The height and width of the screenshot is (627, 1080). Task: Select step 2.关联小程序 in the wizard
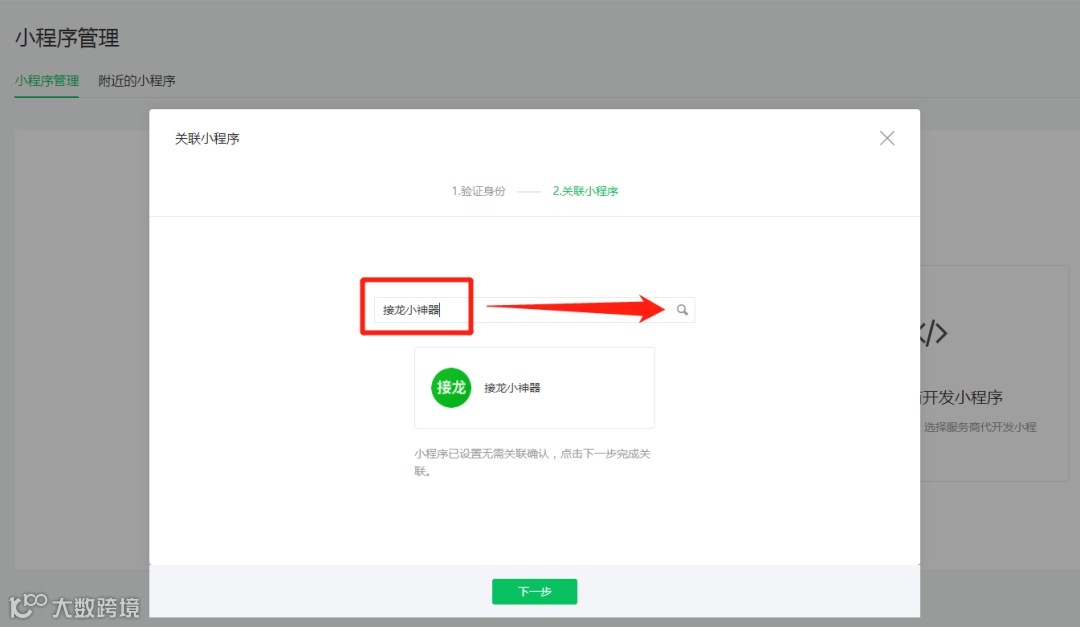tap(585, 190)
